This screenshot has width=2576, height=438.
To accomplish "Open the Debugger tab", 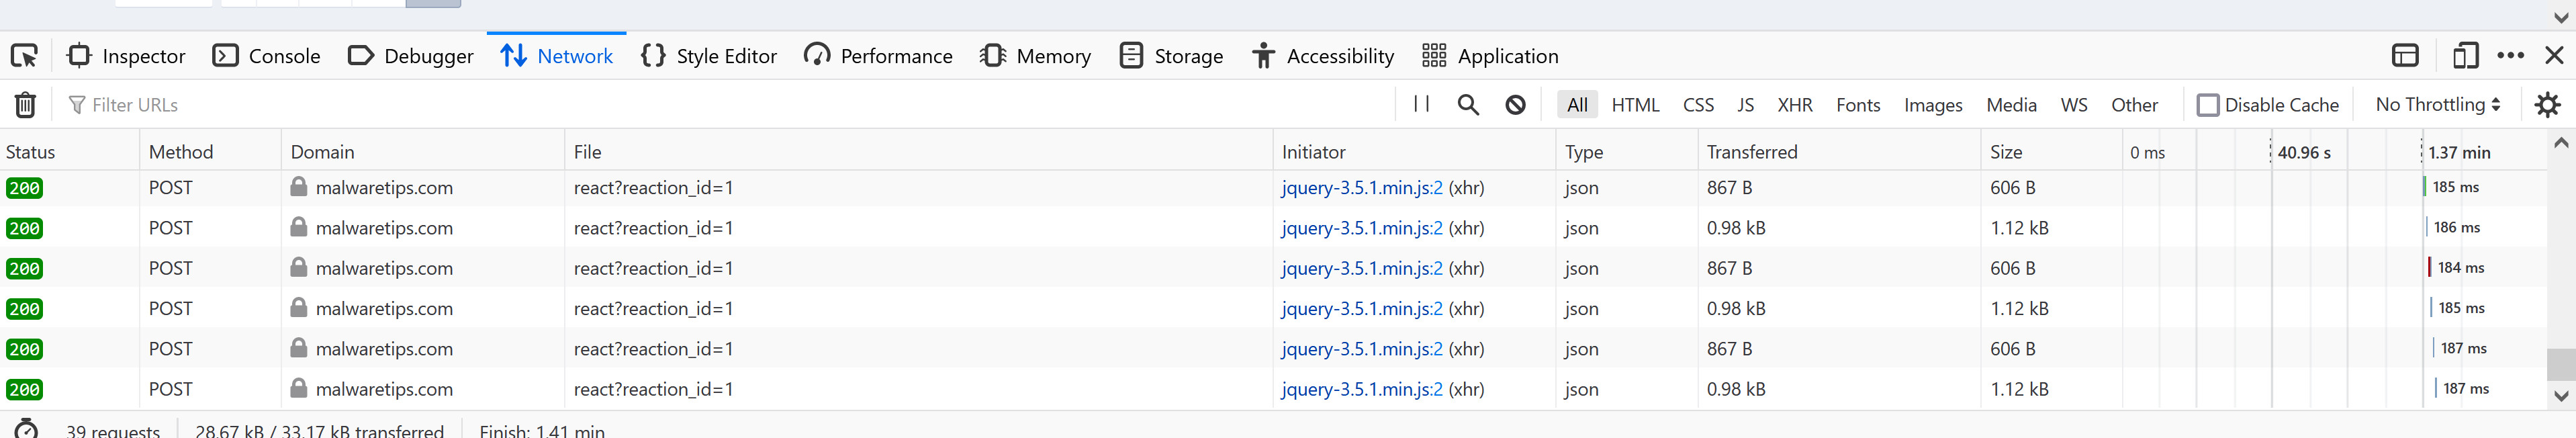I will (x=411, y=56).
